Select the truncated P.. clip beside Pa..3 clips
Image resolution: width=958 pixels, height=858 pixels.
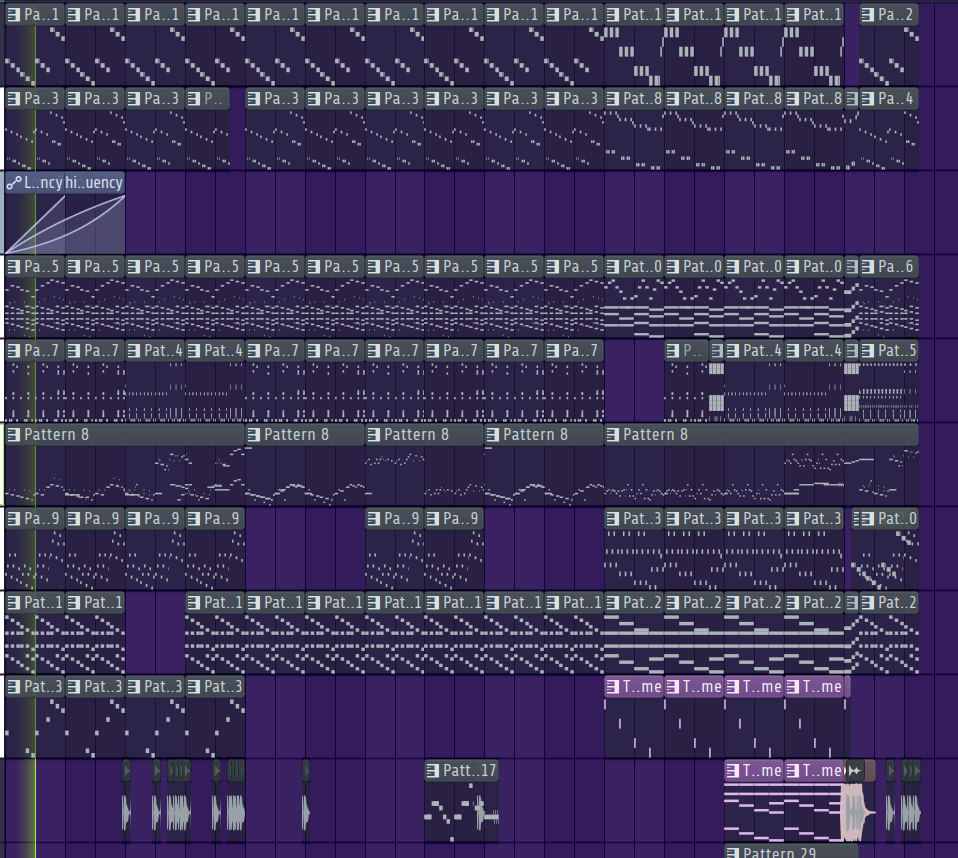pos(207,98)
